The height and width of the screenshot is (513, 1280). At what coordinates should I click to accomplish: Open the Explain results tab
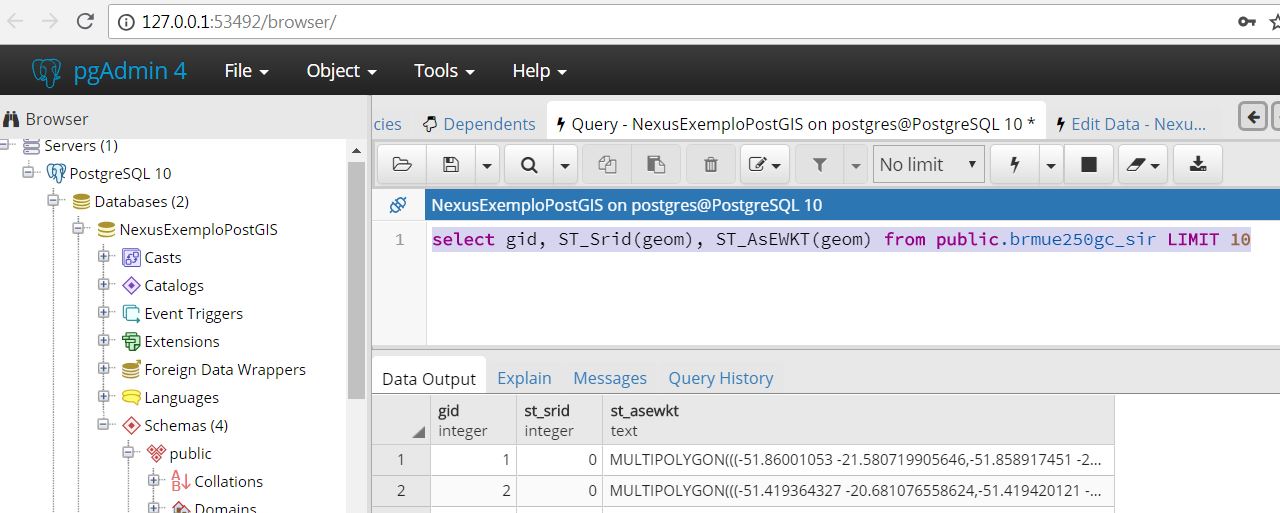click(524, 378)
